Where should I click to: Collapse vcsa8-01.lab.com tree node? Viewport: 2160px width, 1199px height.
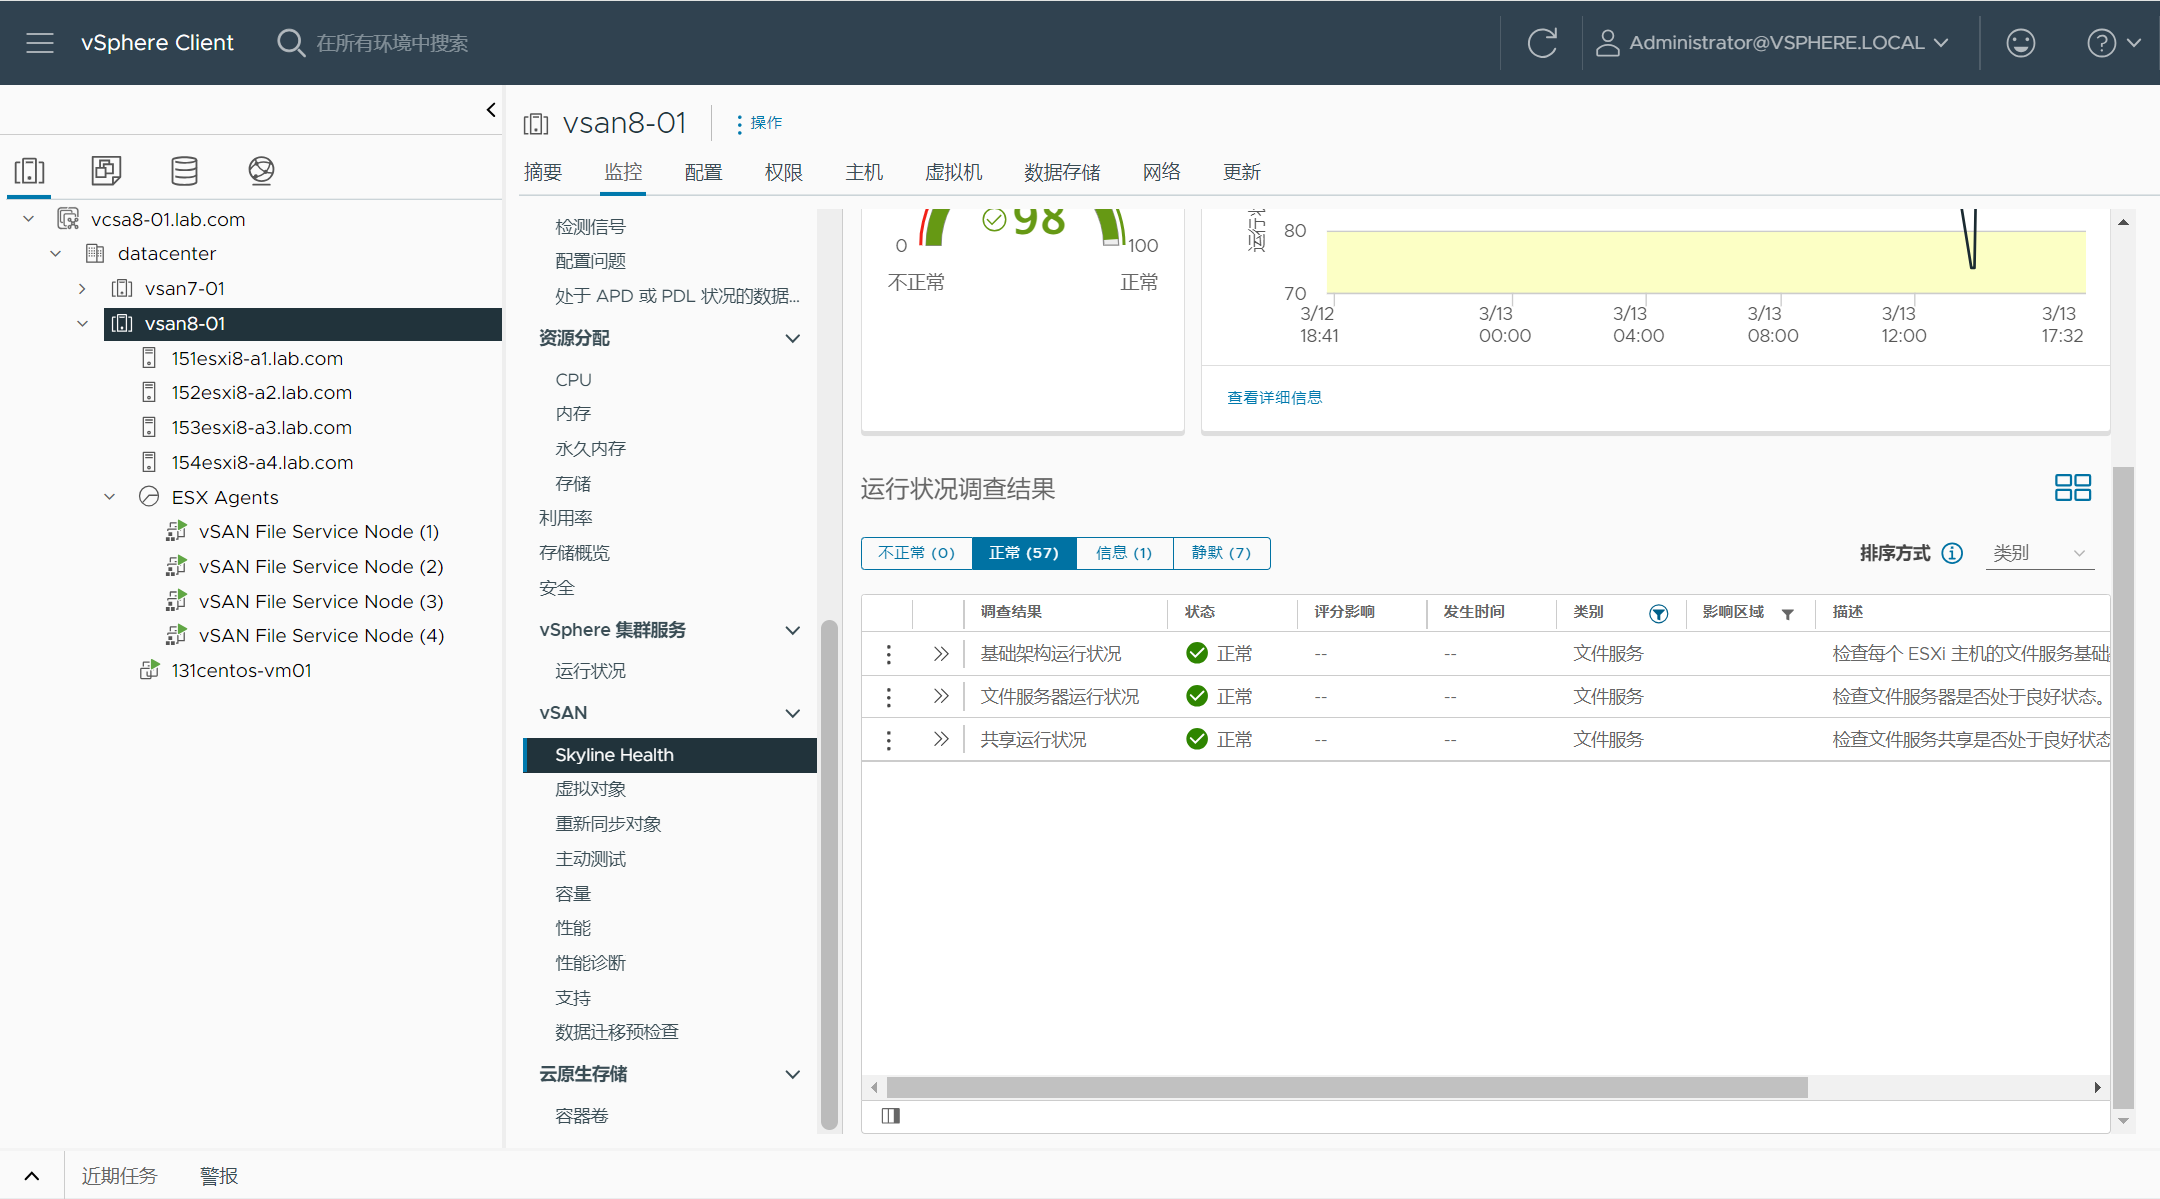click(x=29, y=219)
